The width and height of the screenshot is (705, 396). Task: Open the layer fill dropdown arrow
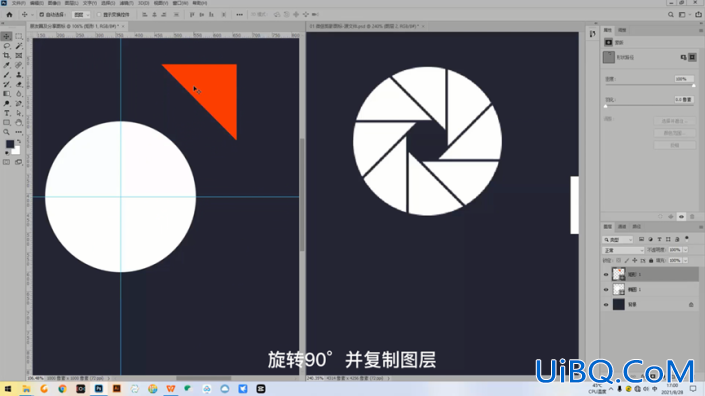pyautogui.click(x=685, y=261)
